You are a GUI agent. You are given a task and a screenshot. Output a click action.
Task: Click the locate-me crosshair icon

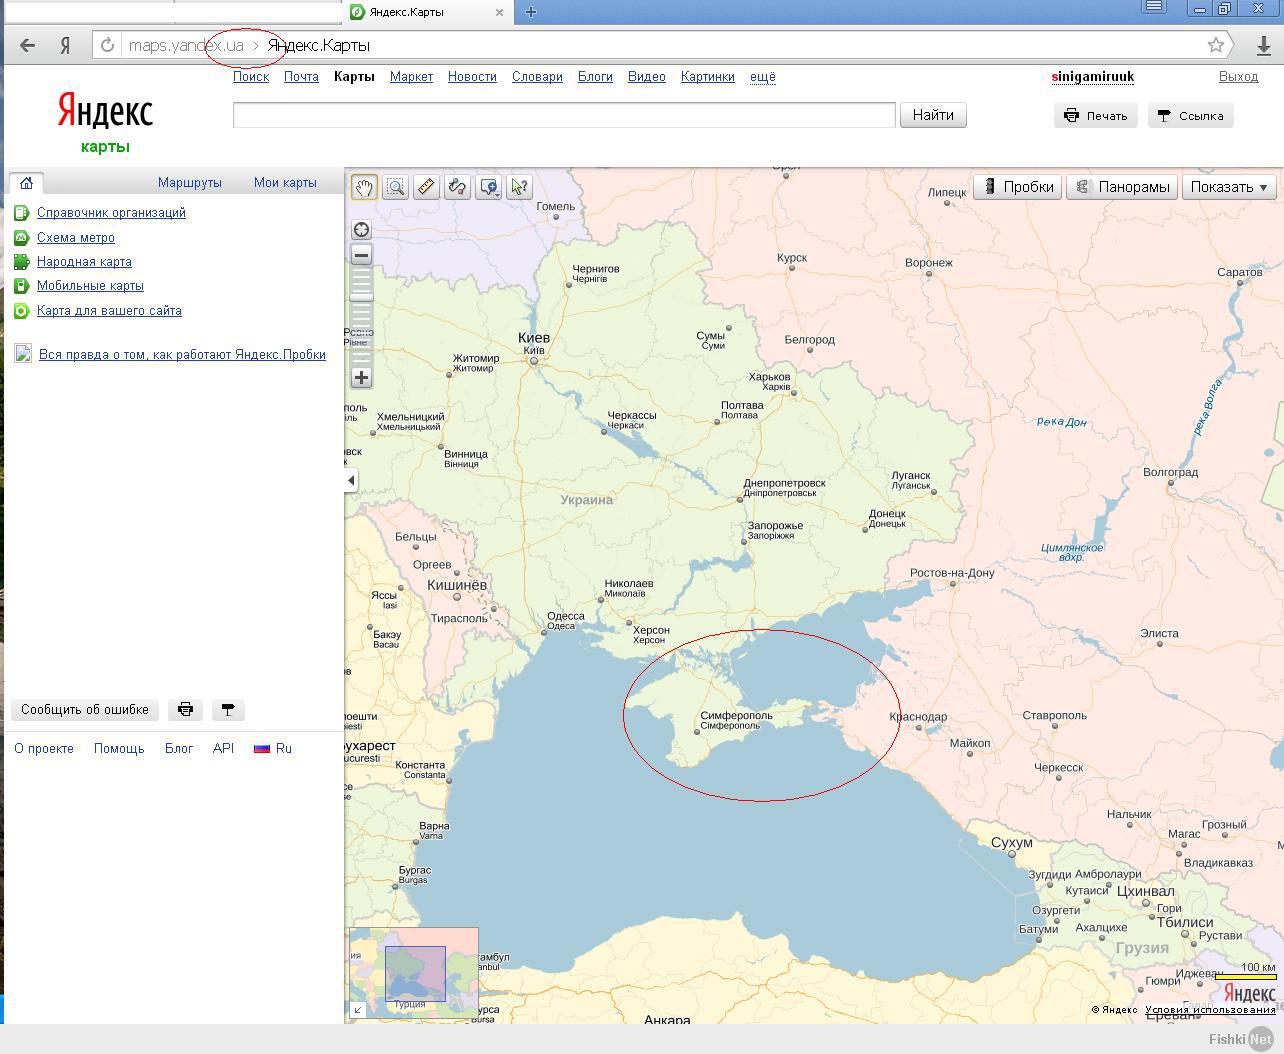(x=361, y=230)
